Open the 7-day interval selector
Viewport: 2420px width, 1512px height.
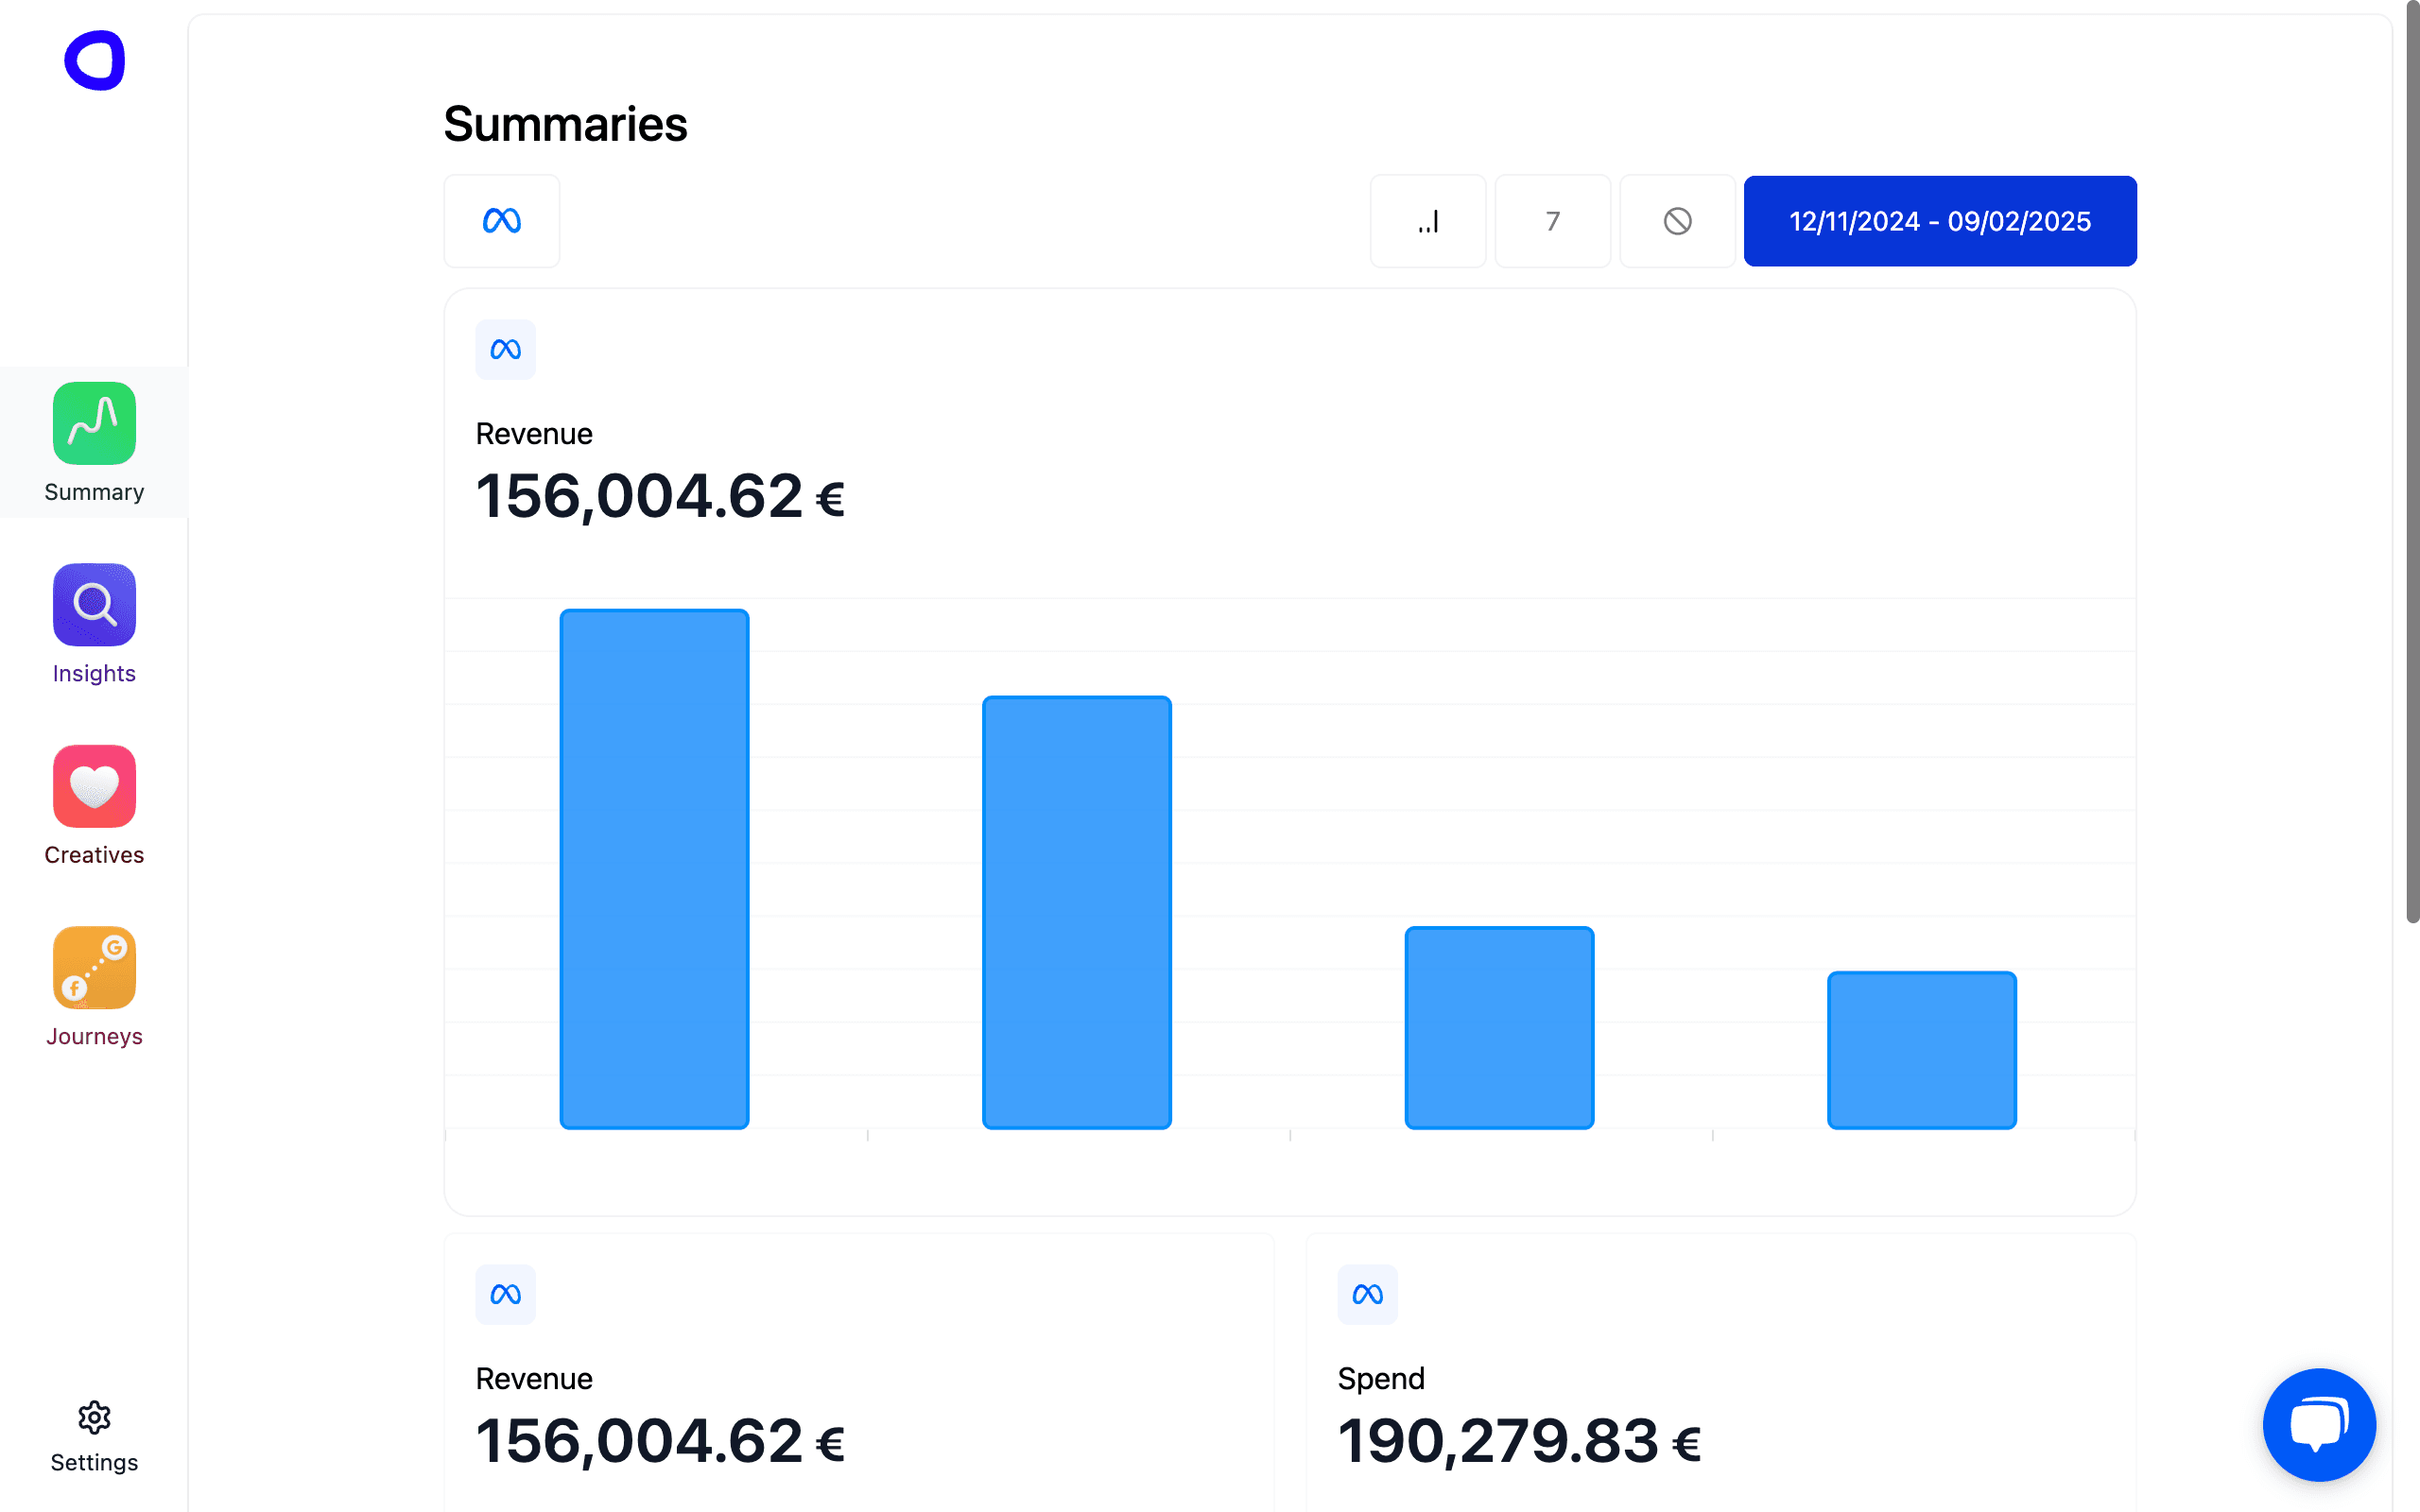click(1552, 220)
